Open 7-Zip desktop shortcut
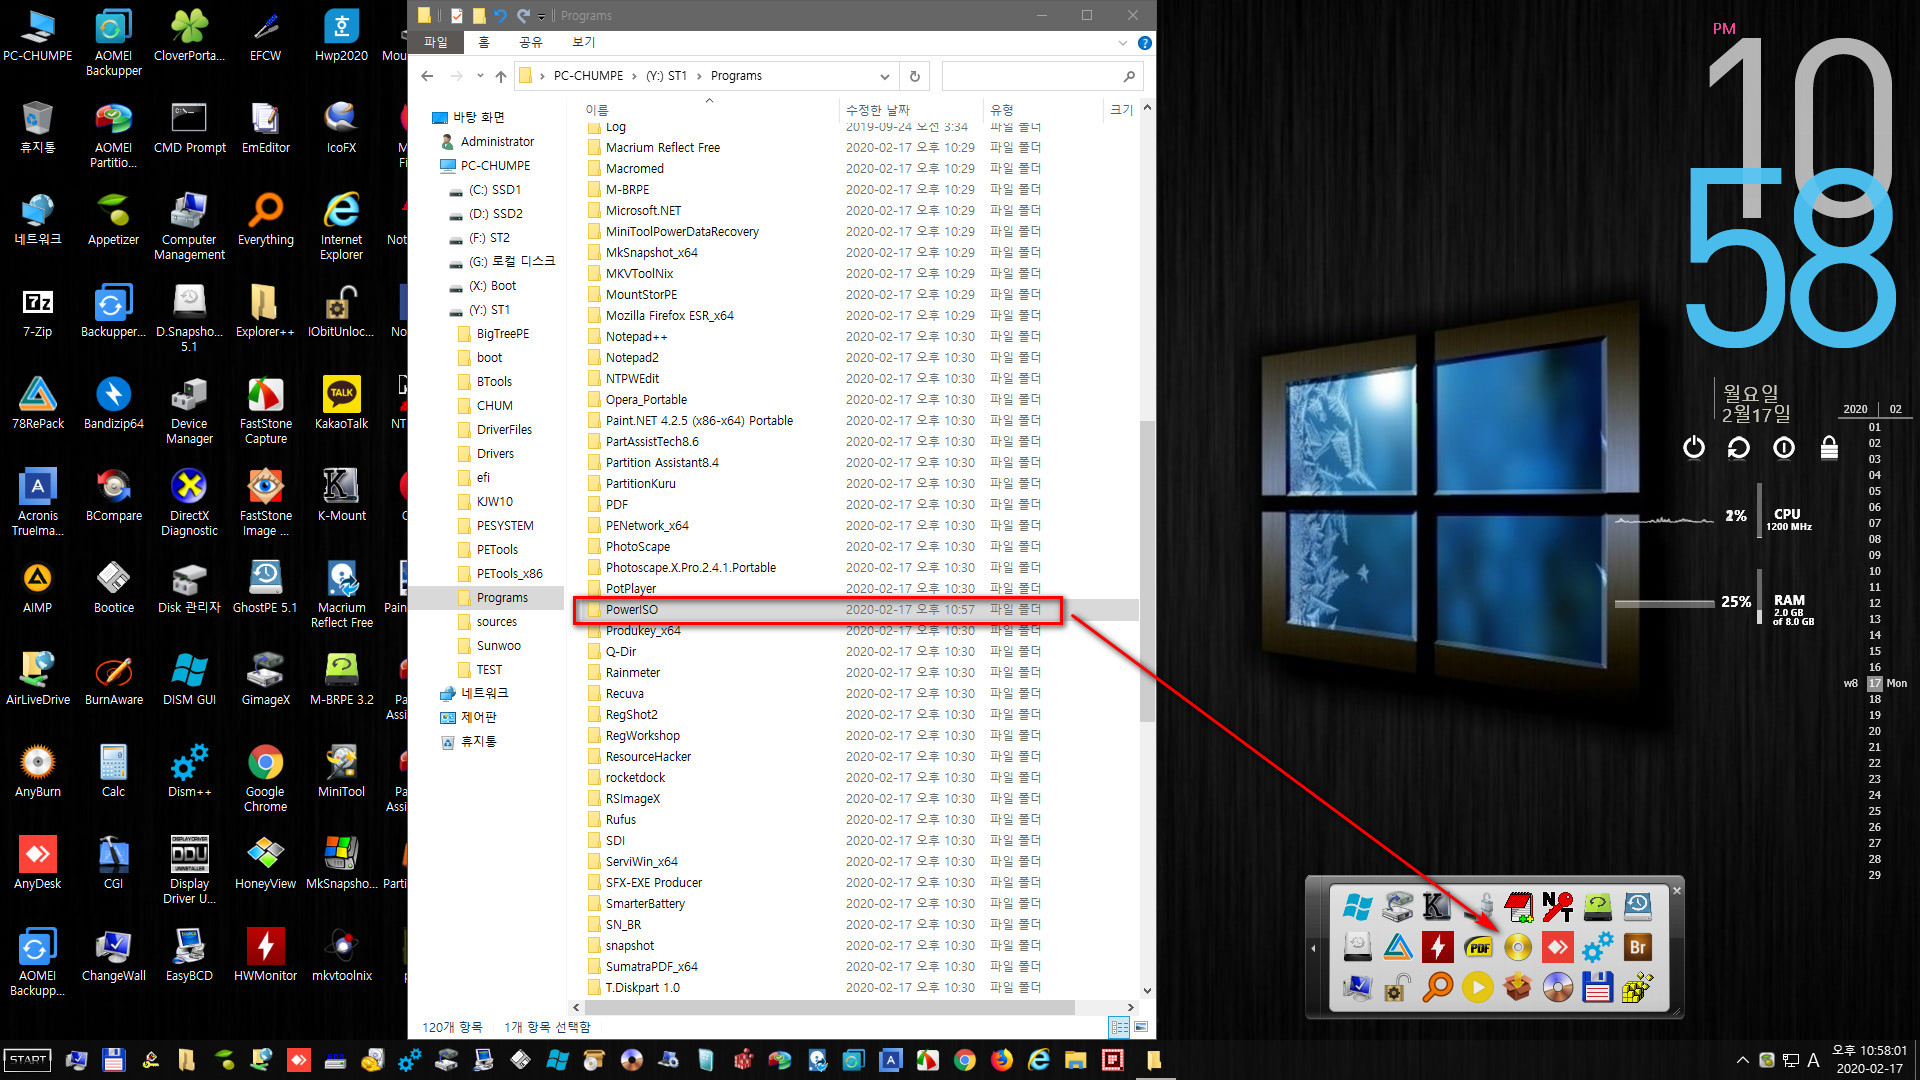 pyautogui.click(x=38, y=311)
